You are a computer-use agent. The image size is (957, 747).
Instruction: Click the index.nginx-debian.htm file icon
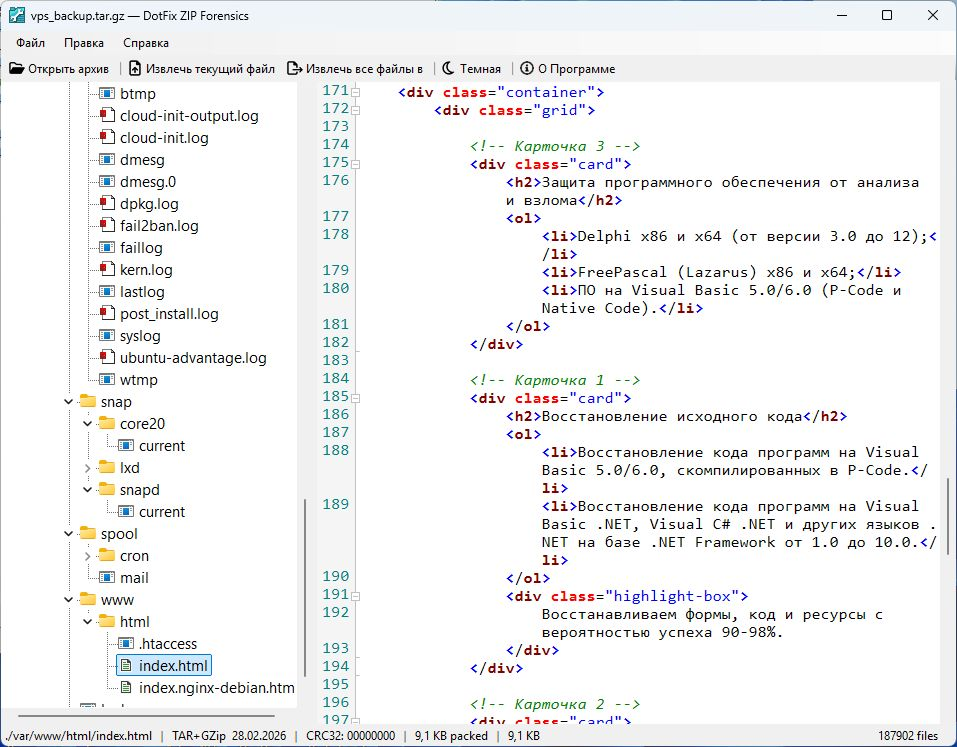click(126, 687)
